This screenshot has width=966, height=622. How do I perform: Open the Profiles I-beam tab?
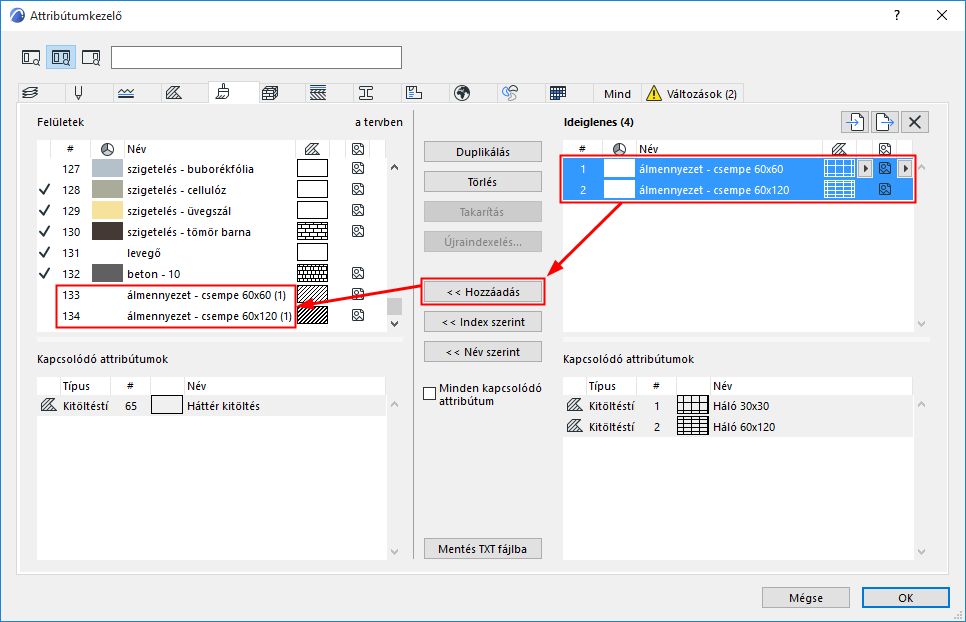click(x=366, y=93)
